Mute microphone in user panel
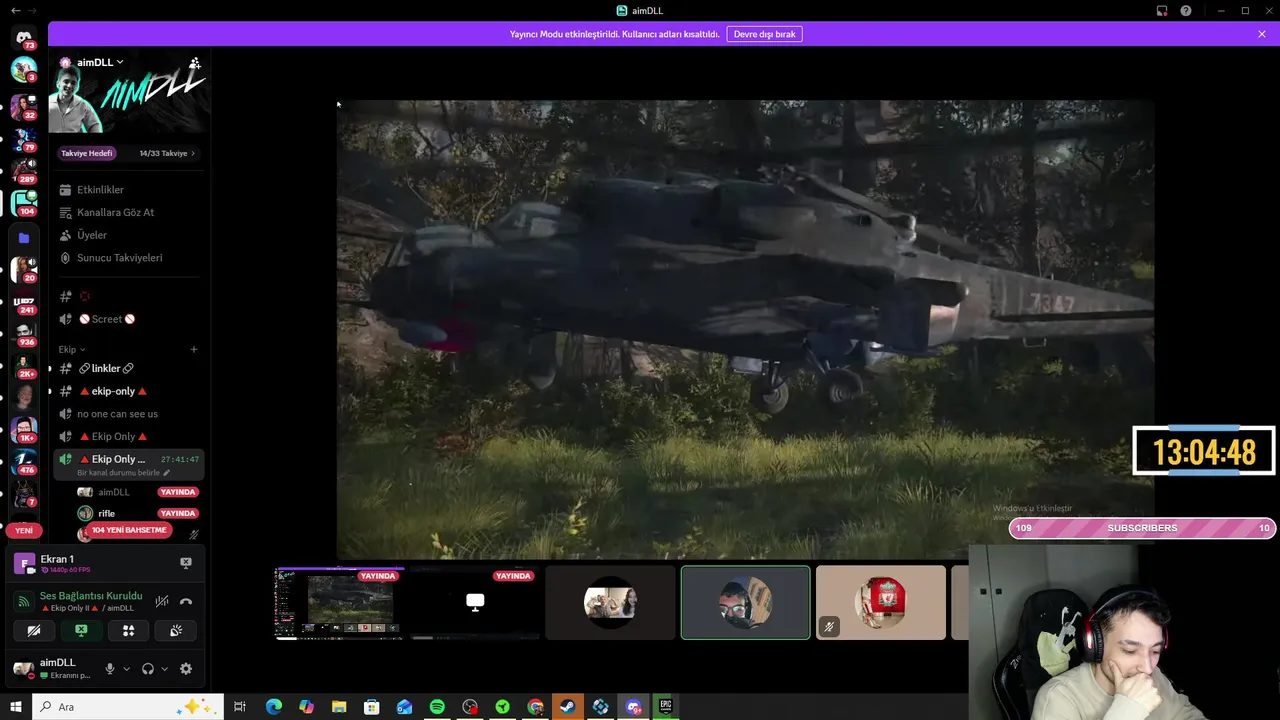1280x720 pixels. [x=110, y=669]
